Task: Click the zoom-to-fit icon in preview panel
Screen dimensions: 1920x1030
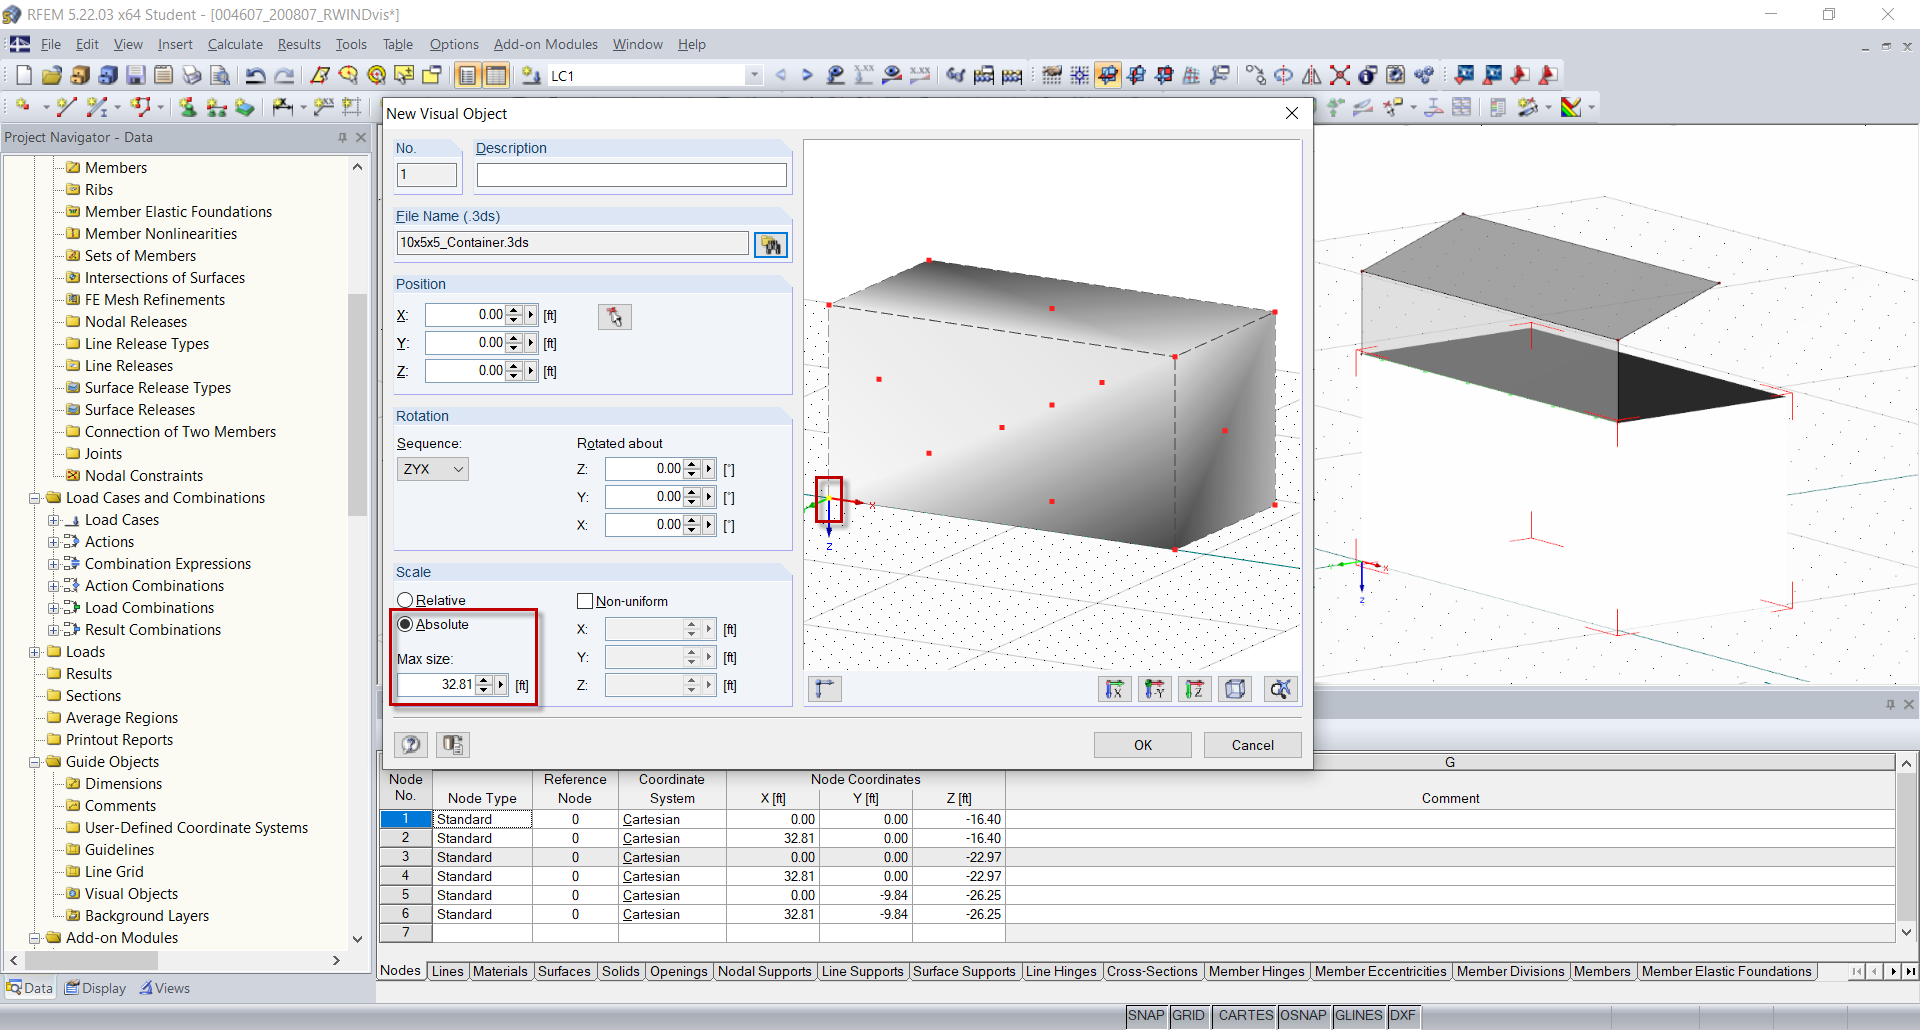Action: [x=1280, y=689]
